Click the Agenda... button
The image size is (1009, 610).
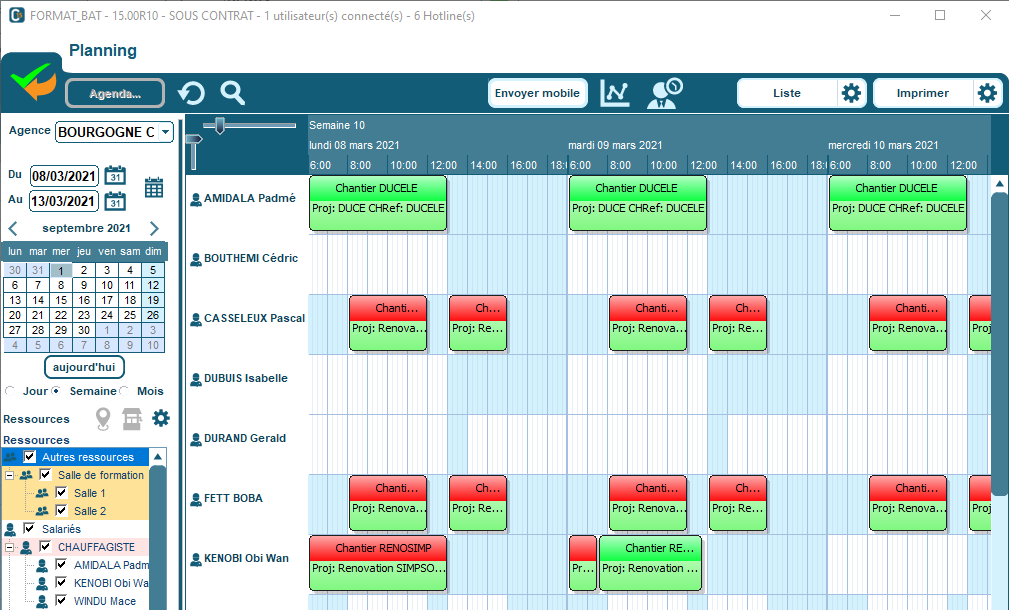(x=115, y=93)
